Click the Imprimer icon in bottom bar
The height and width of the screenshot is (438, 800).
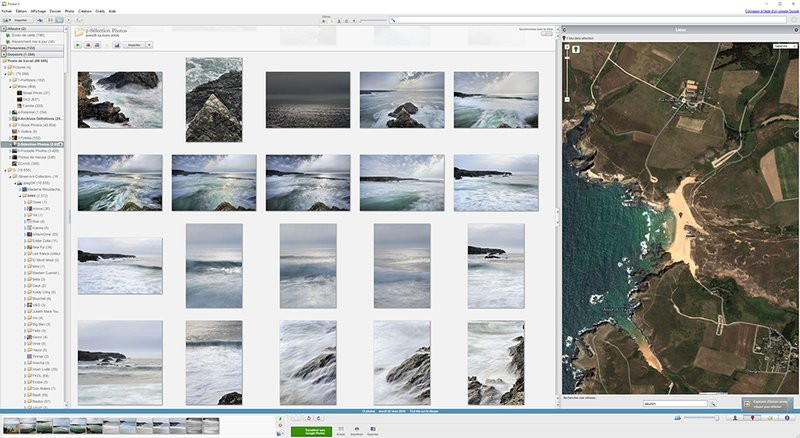click(357, 431)
